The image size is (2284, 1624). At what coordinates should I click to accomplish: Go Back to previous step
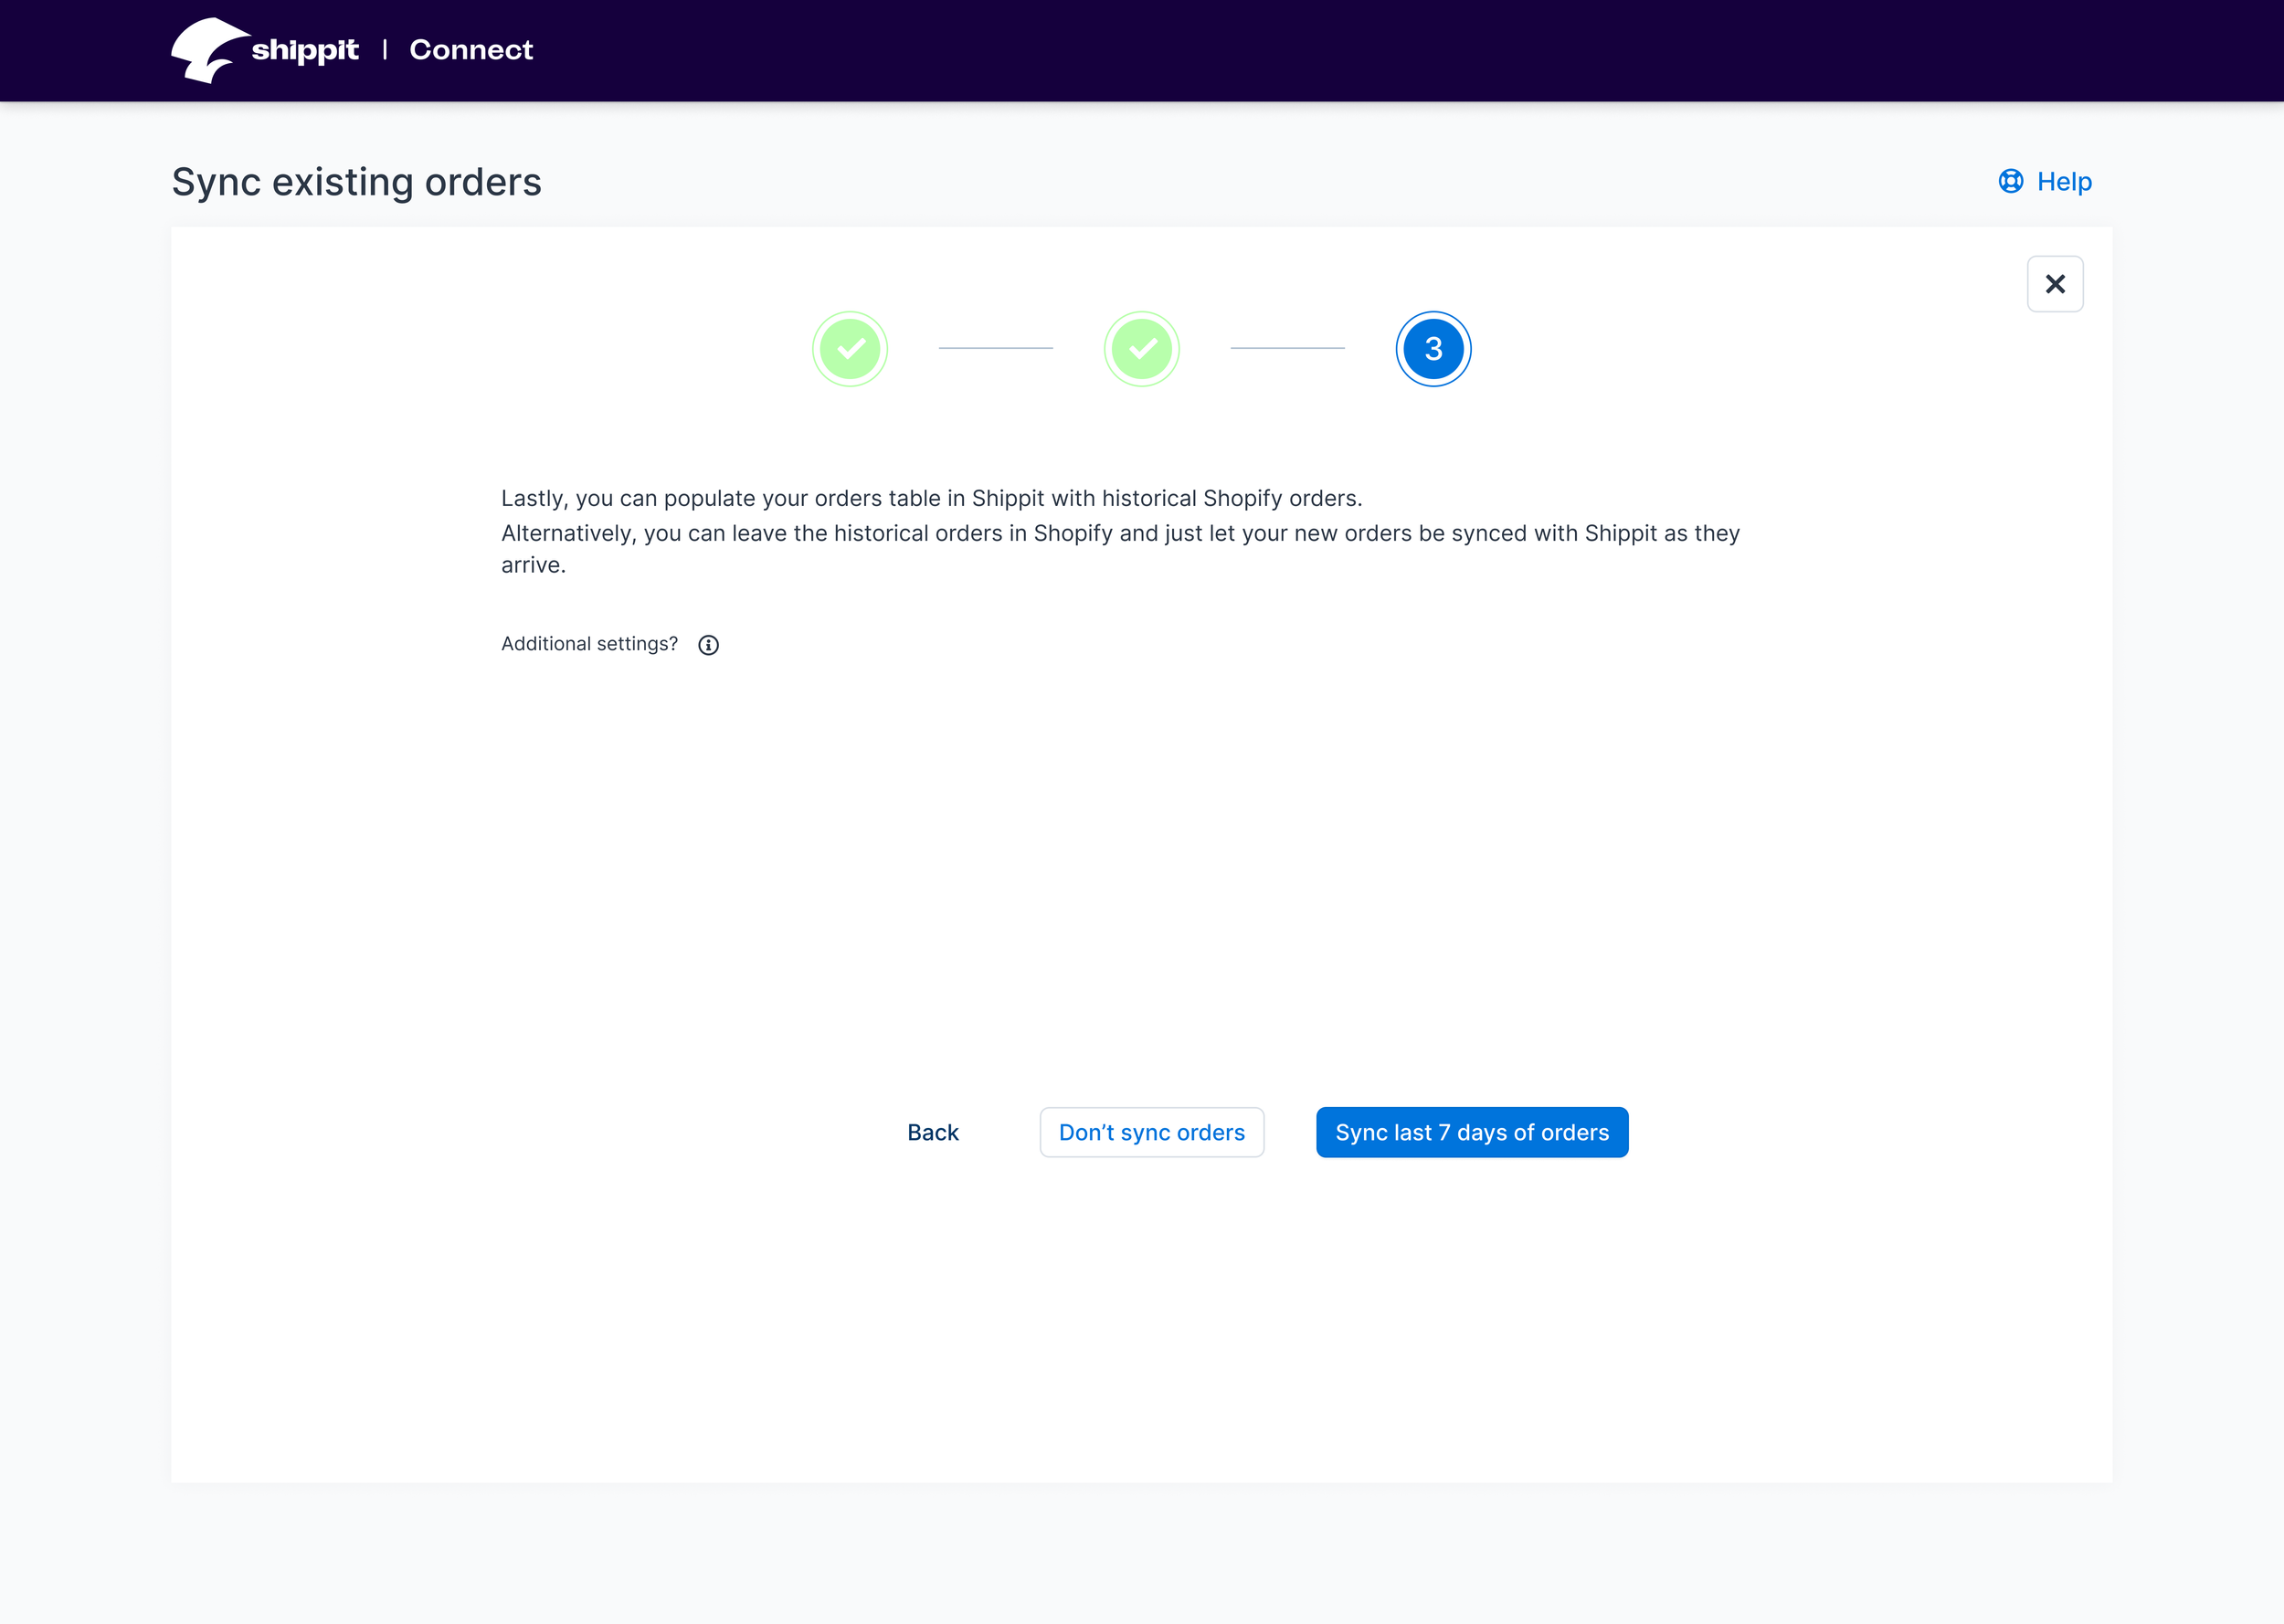(932, 1132)
